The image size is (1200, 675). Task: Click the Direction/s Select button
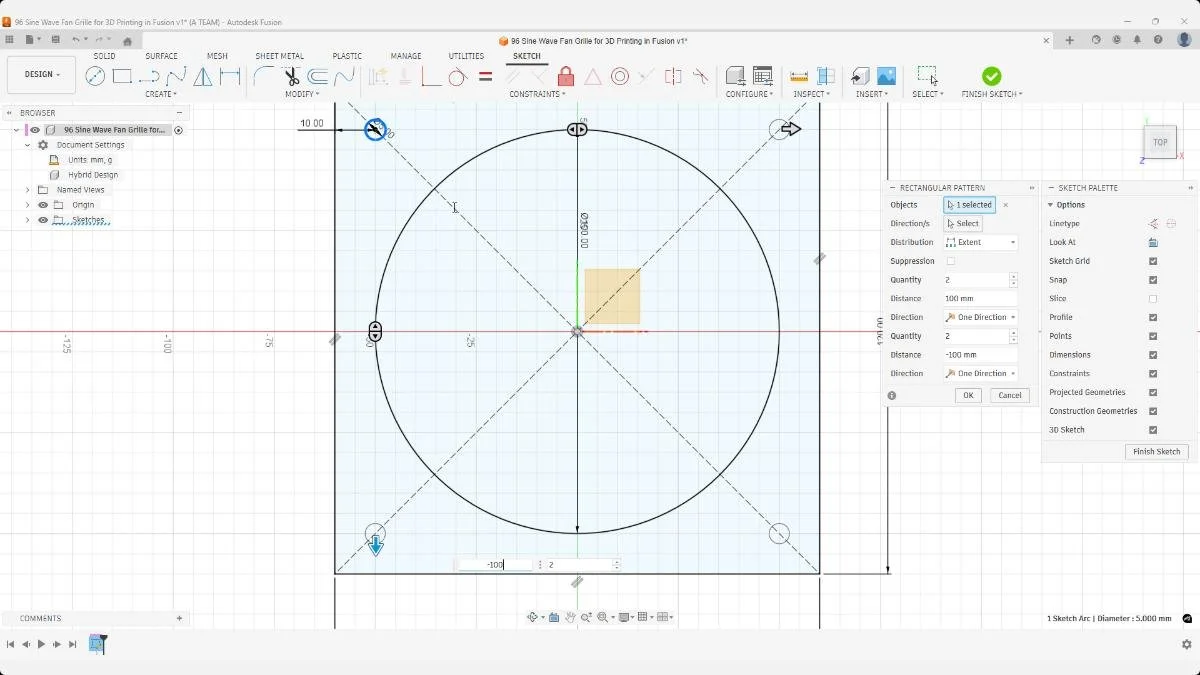(963, 224)
